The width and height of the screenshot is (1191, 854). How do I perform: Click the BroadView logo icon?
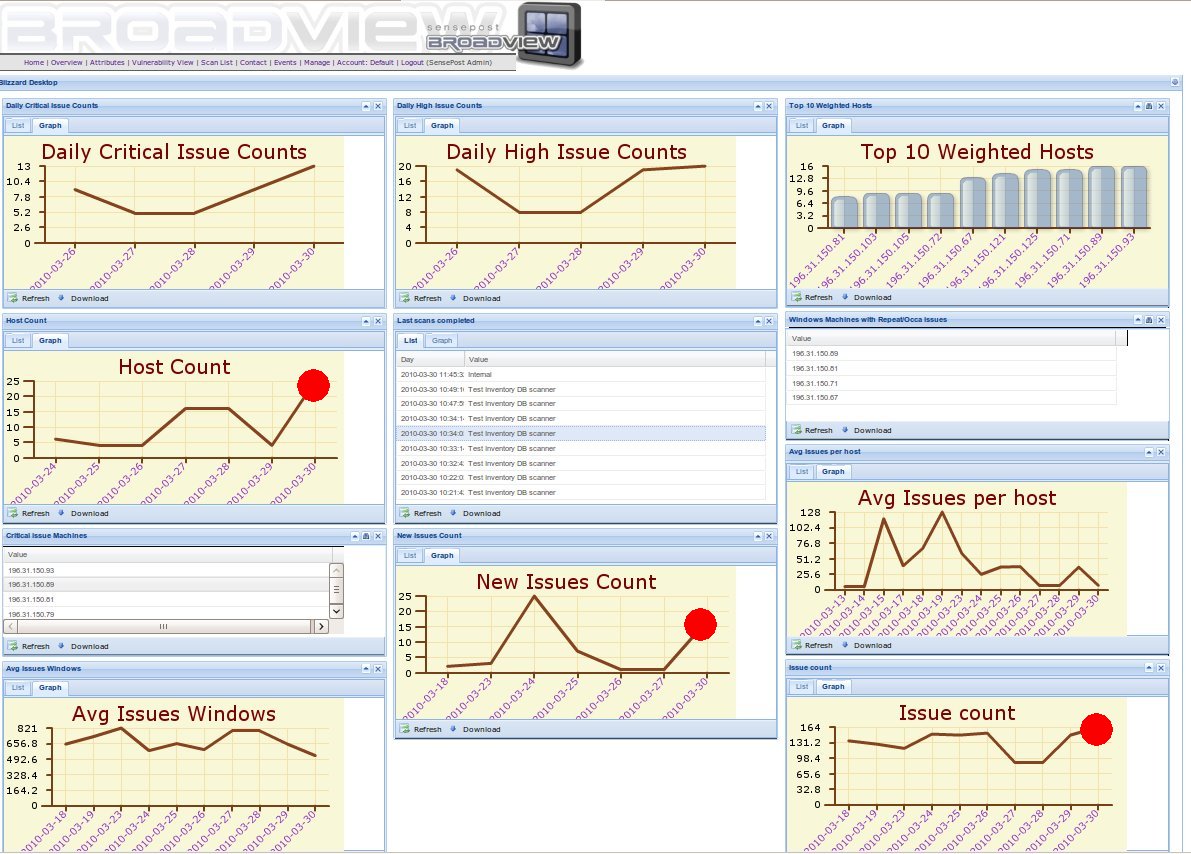(548, 34)
